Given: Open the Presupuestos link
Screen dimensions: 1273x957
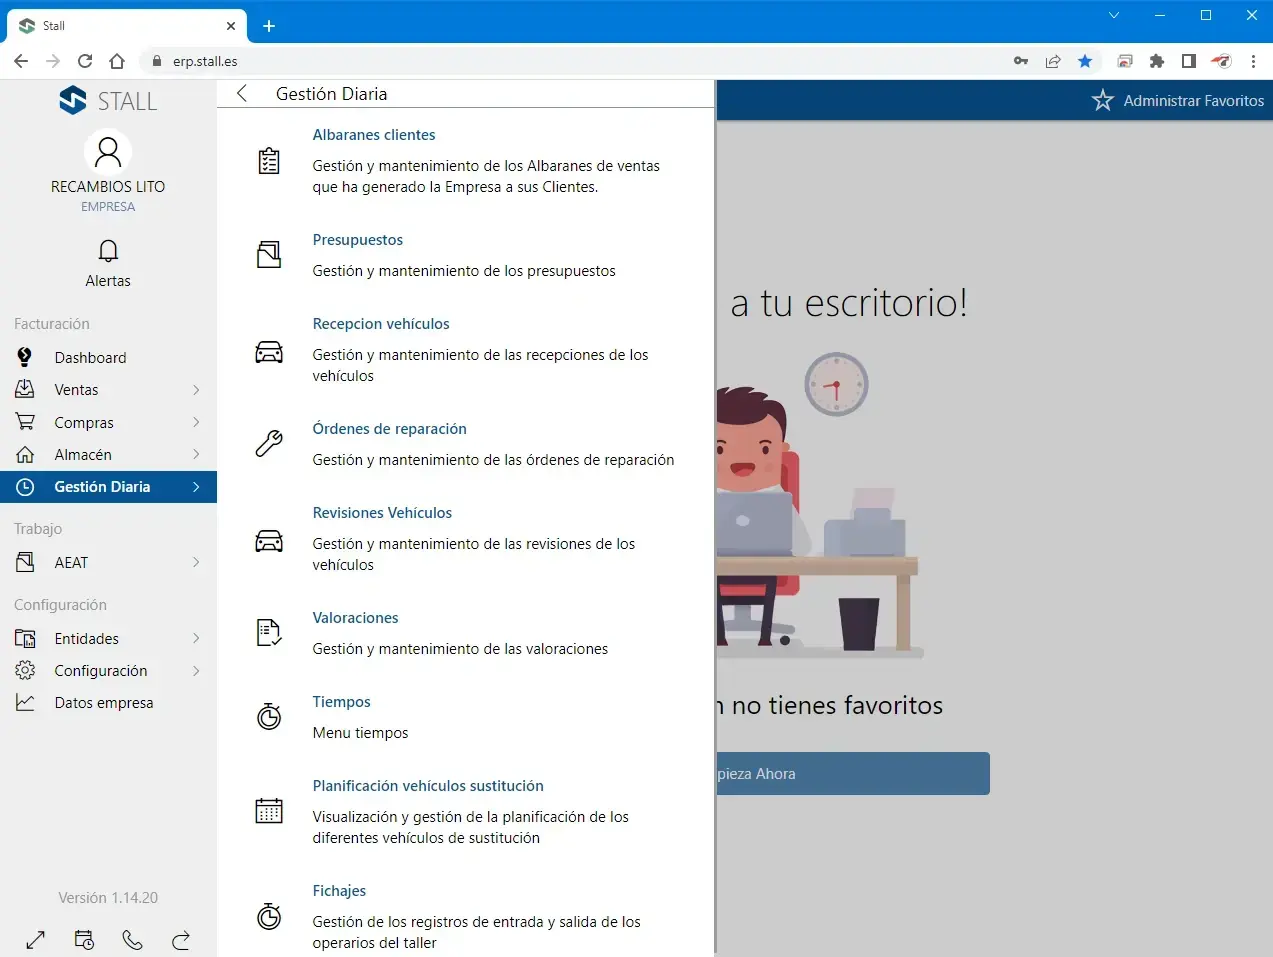Looking at the screenshot, I should [357, 240].
